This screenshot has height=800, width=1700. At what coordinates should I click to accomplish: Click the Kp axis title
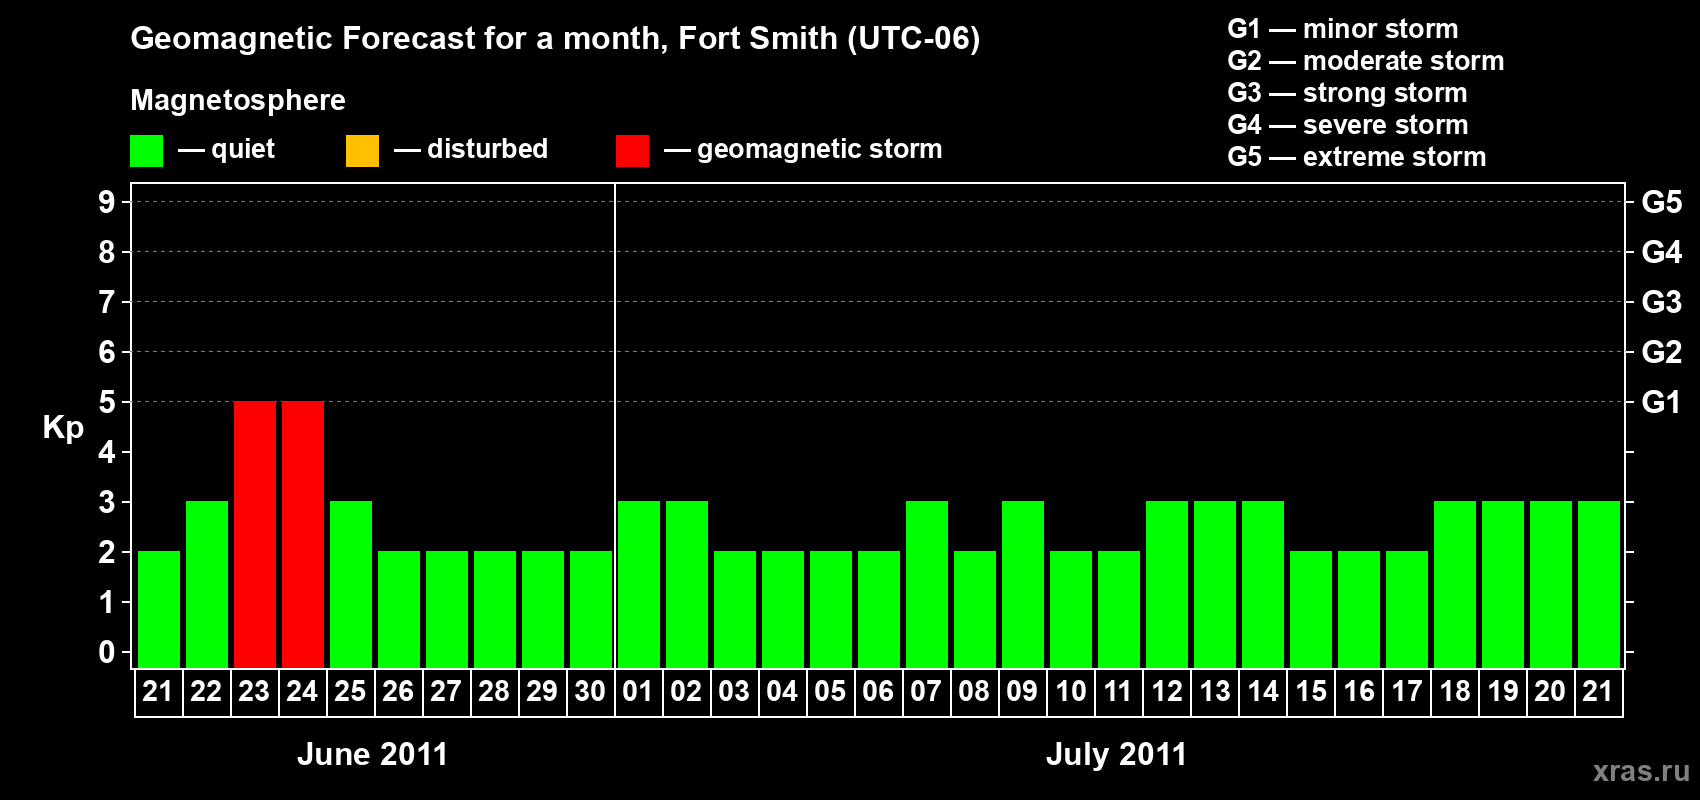63,428
